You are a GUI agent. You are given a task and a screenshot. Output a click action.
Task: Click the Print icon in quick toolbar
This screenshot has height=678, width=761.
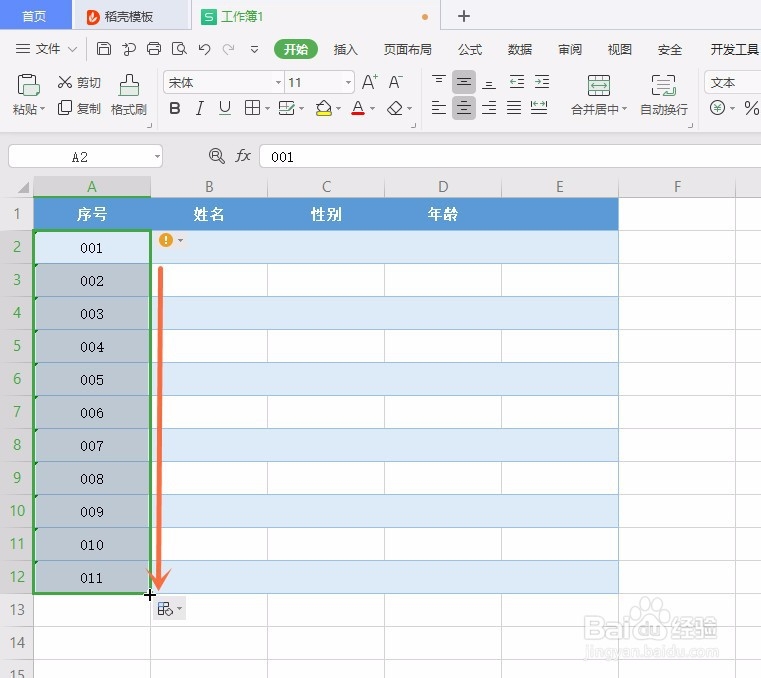click(x=154, y=49)
